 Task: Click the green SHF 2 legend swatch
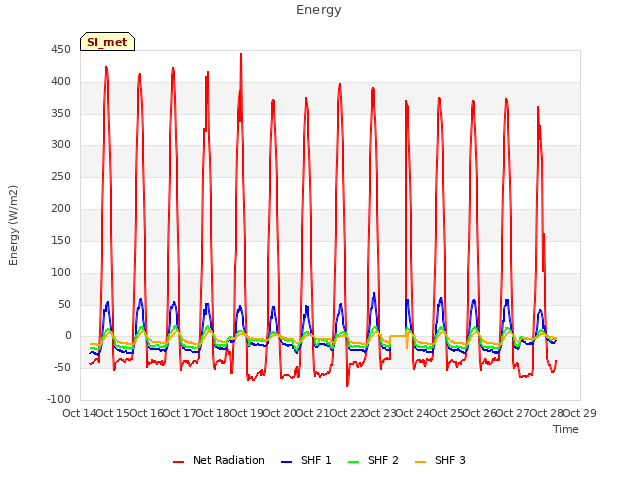353,462
